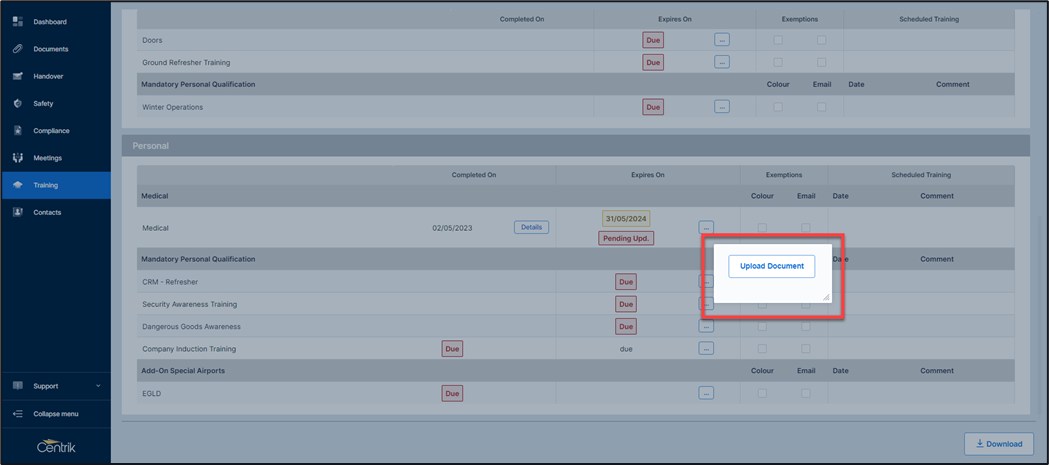This screenshot has width=1049, height=465.
Task: Select the Training menu item
Action: click(x=45, y=185)
